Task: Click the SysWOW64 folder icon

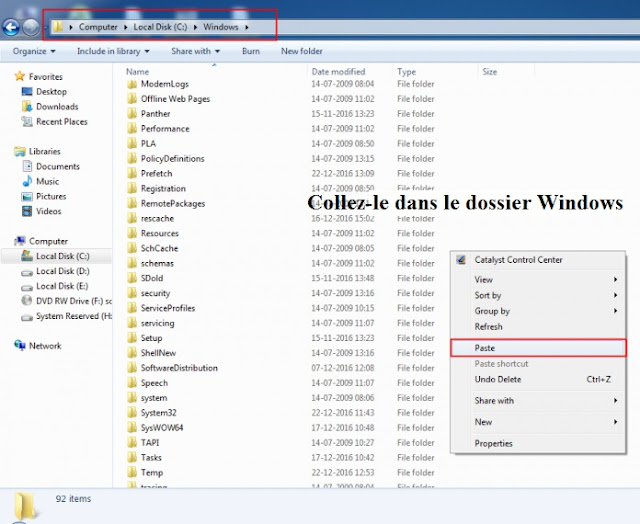Action: [x=132, y=428]
